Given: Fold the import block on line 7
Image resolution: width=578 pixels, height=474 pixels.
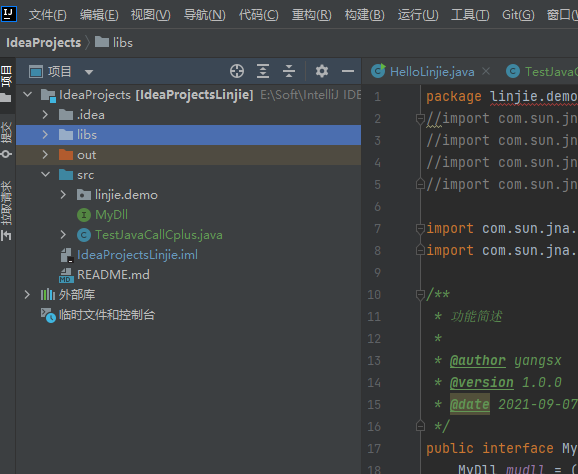Looking at the screenshot, I should pos(420,229).
